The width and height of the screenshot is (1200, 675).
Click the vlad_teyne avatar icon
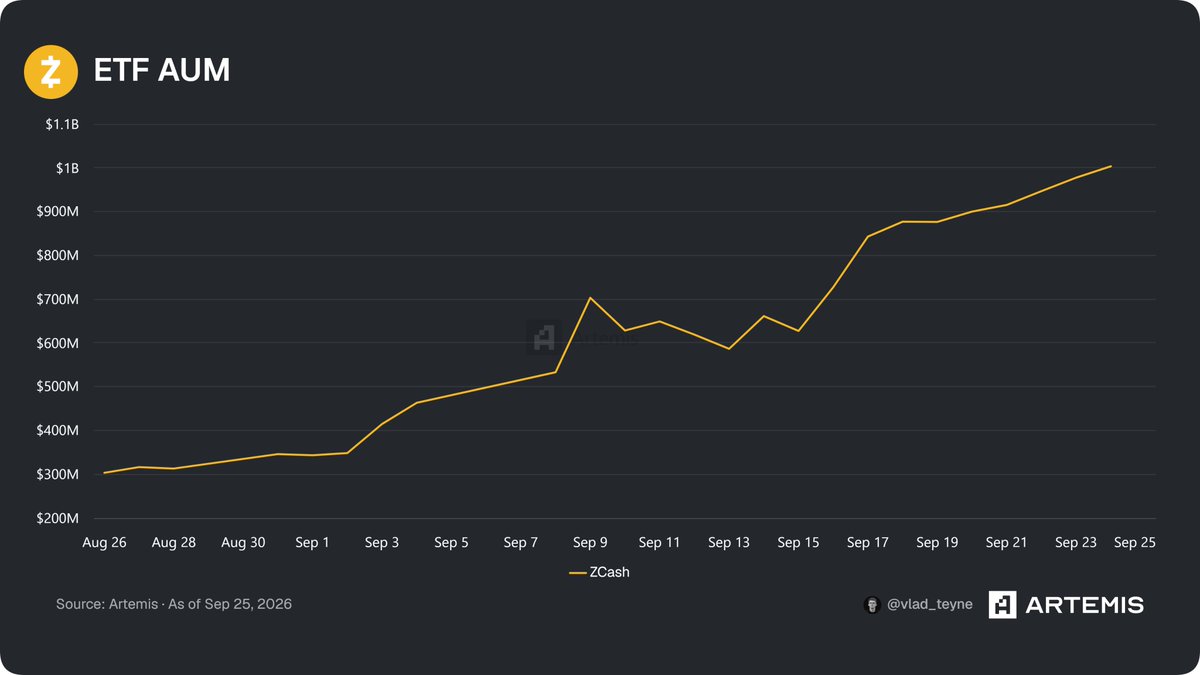(871, 605)
